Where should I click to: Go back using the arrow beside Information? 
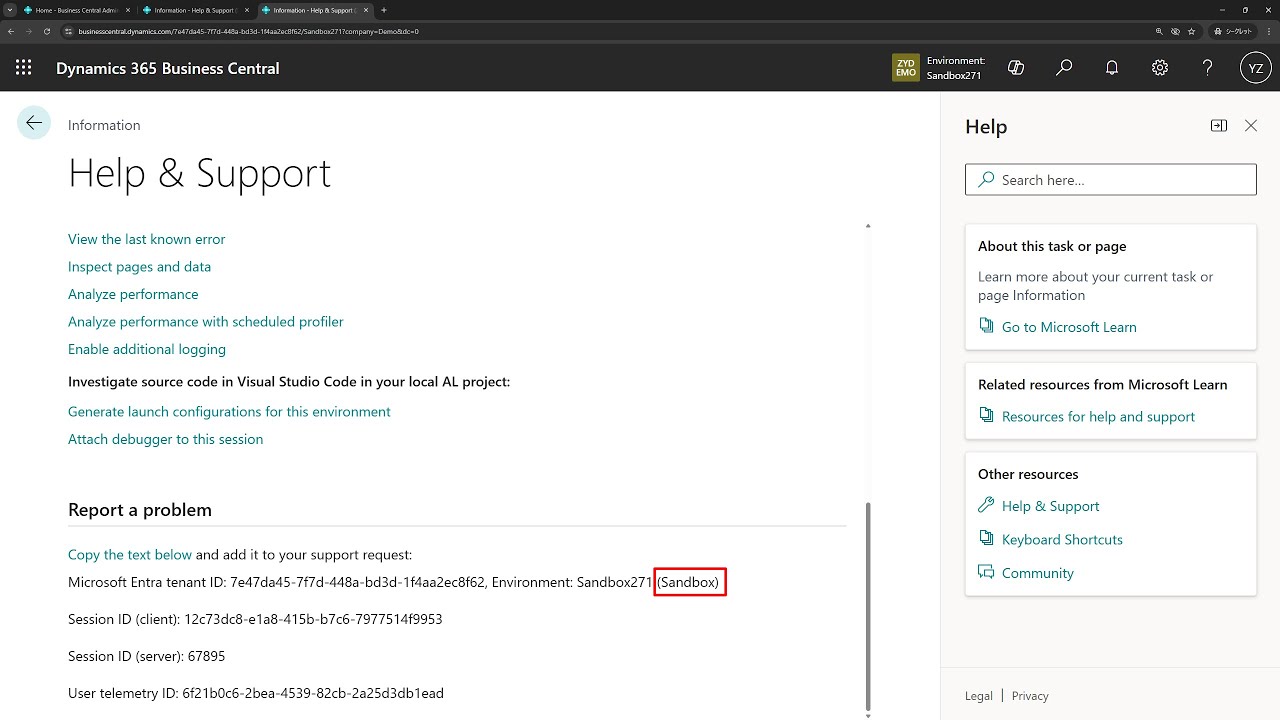(x=34, y=123)
